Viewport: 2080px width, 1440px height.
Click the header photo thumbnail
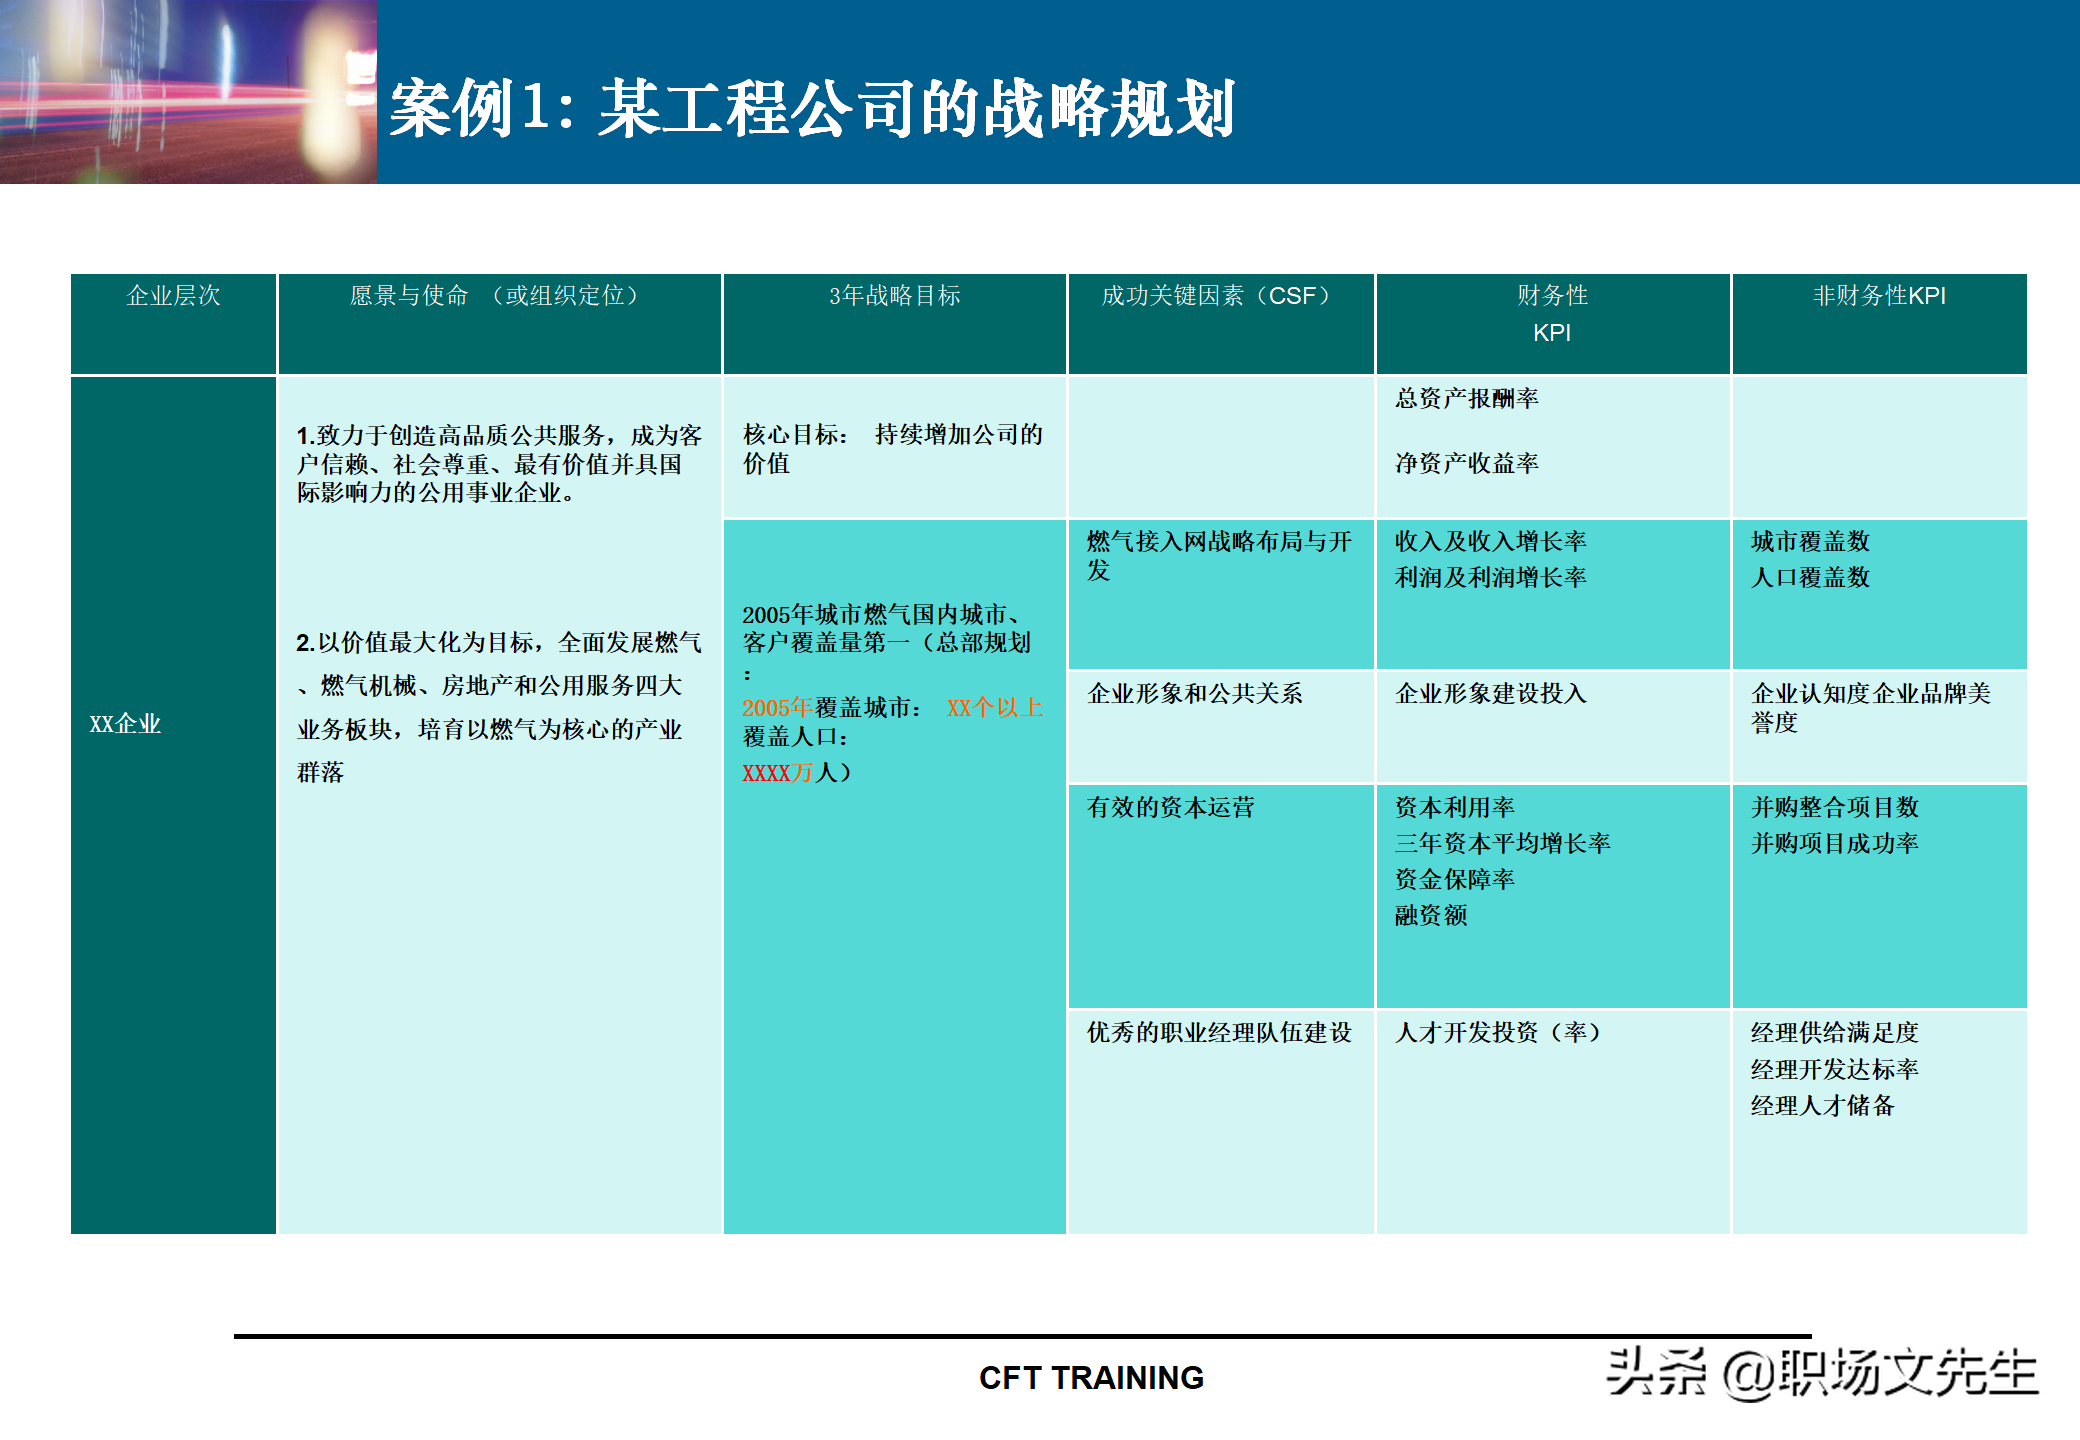pos(188,92)
